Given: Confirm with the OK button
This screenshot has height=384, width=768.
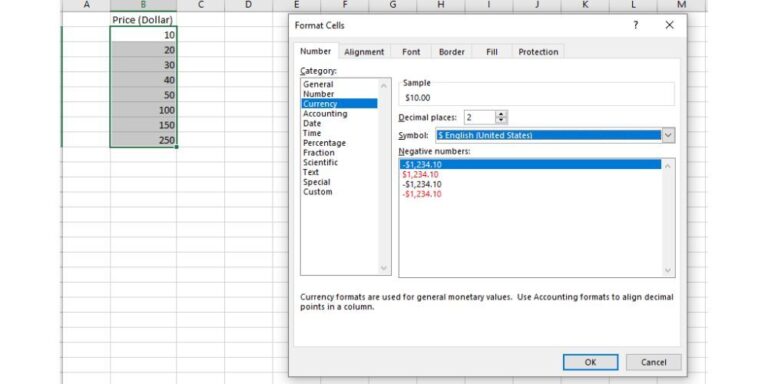Looking at the screenshot, I should coord(590,362).
